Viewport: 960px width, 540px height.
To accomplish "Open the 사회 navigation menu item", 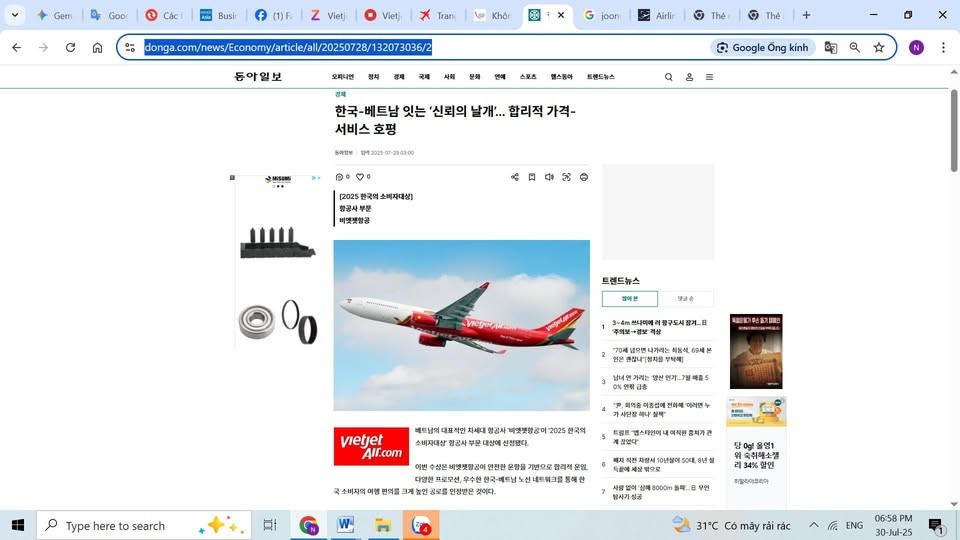I will click(x=449, y=77).
